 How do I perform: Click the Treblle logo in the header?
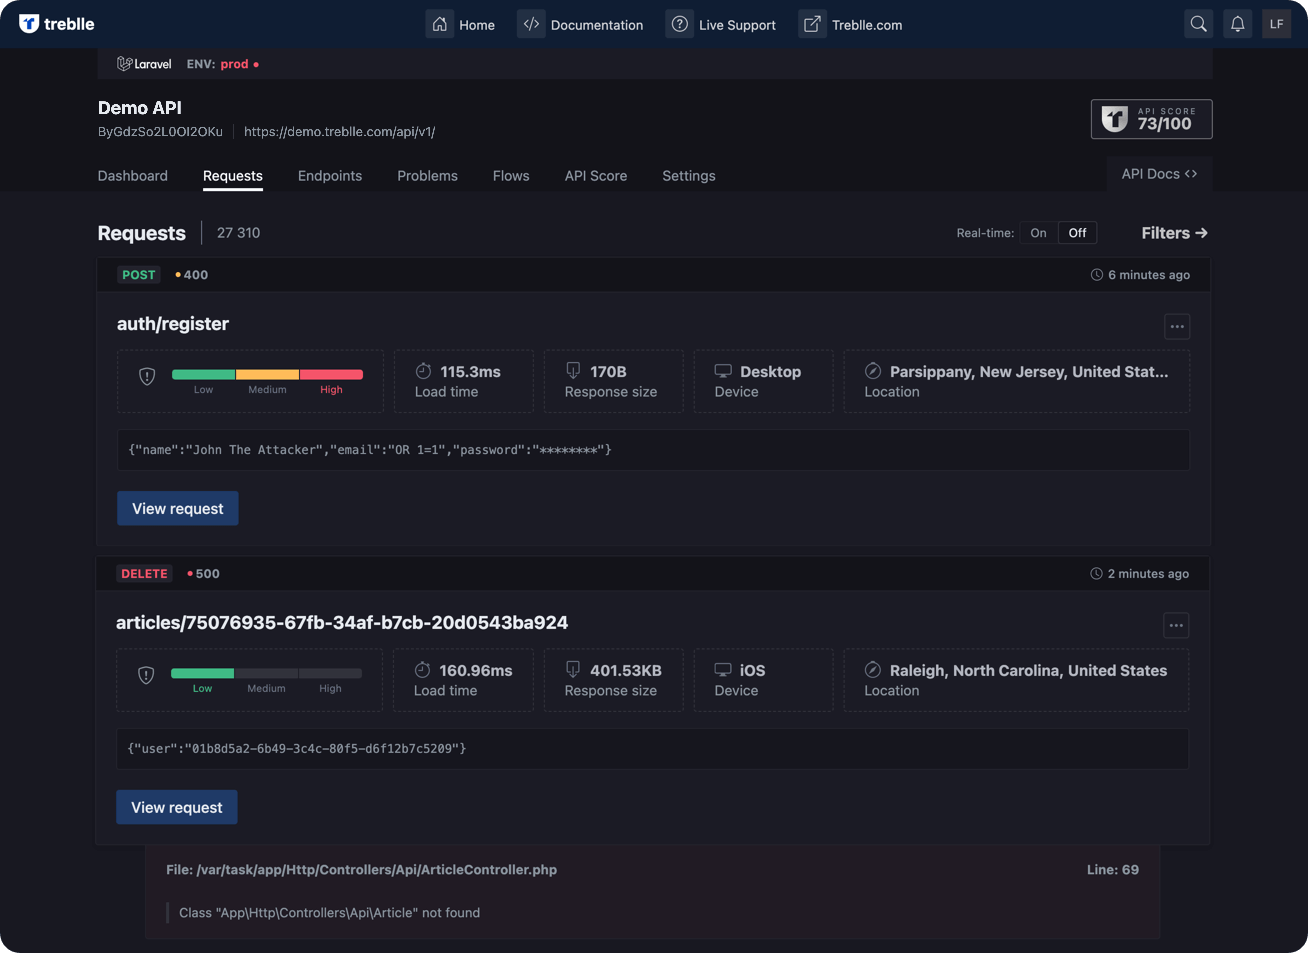[55, 23]
